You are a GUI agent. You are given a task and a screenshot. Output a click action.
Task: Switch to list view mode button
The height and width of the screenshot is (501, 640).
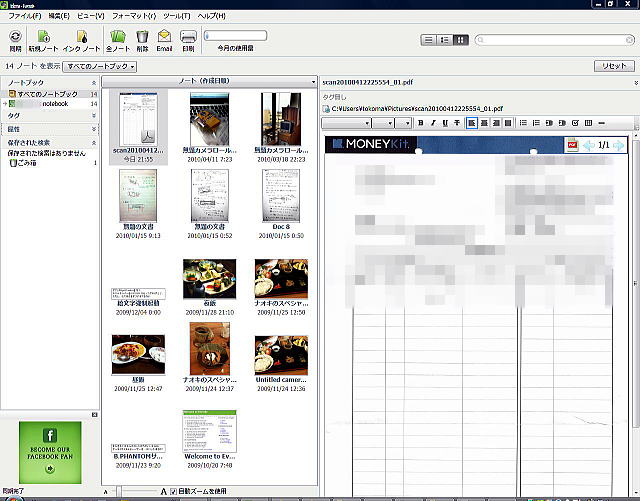click(428, 40)
